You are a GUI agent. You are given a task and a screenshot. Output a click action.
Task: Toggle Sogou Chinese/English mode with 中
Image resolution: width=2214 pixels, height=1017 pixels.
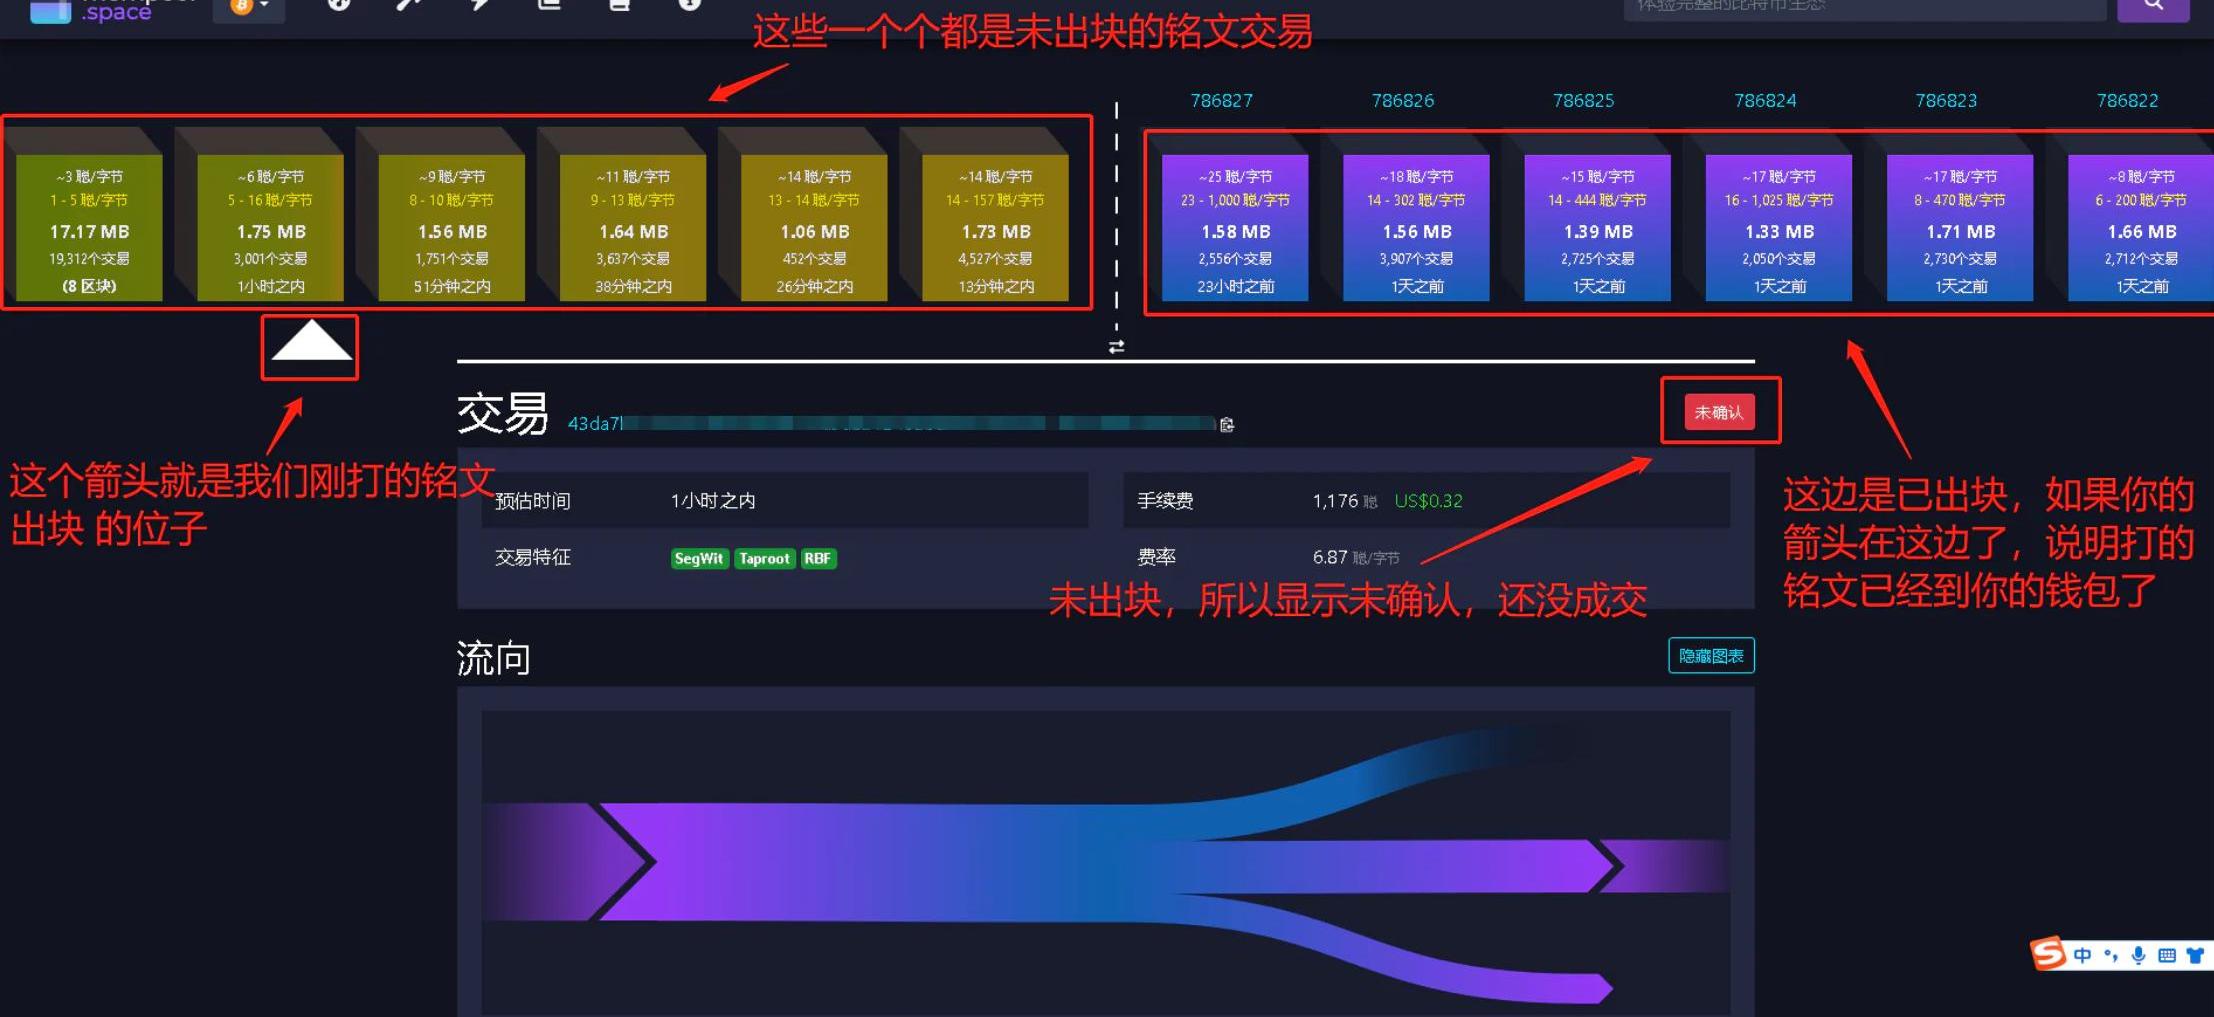(x=2082, y=955)
